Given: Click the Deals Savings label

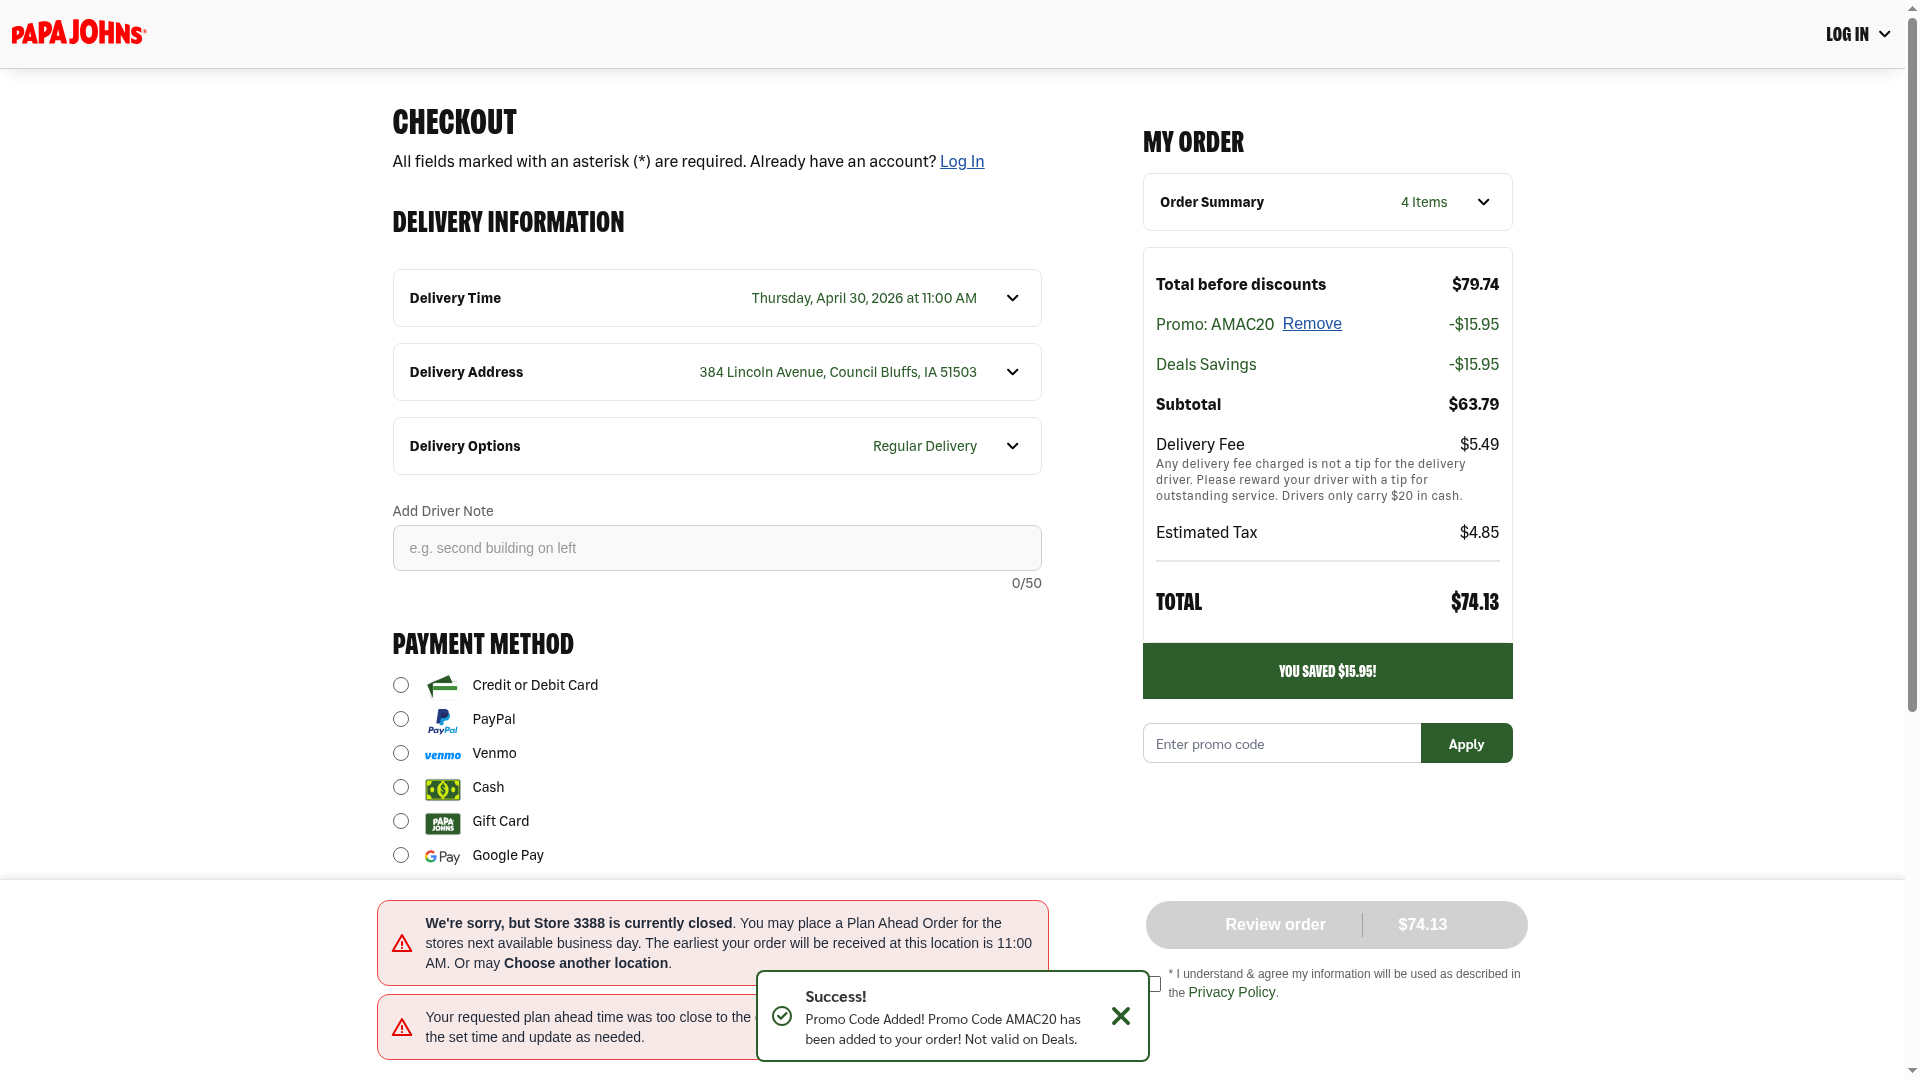Looking at the screenshot, I should coord(1206,364).
